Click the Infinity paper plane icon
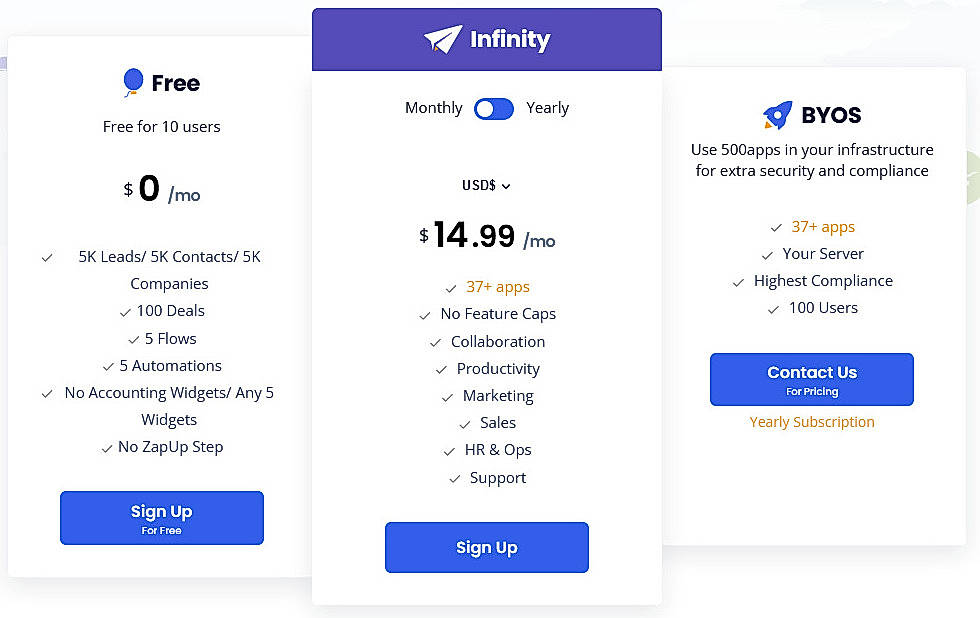Viewport: 980px width, 618px height. click(443, 40)
